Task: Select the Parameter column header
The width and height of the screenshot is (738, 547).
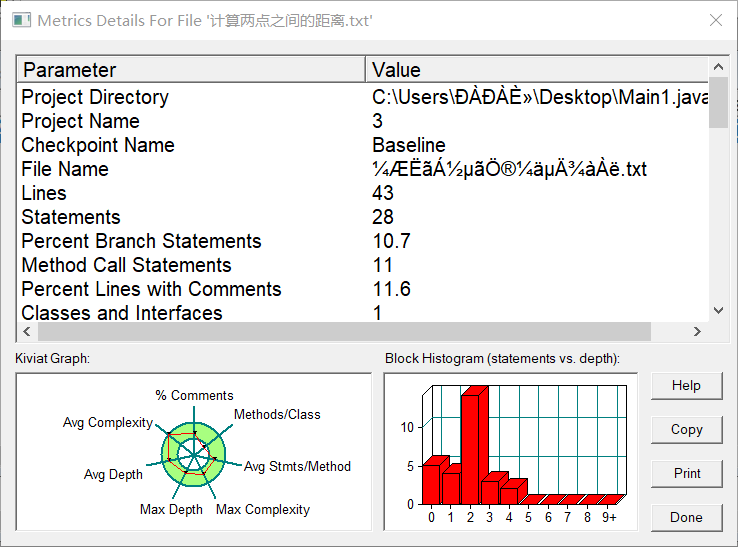Action: [191, 70]
